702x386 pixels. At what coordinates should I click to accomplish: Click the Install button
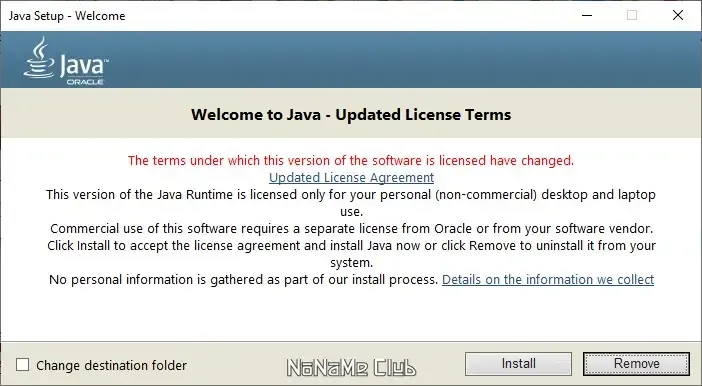pos(518,364)
